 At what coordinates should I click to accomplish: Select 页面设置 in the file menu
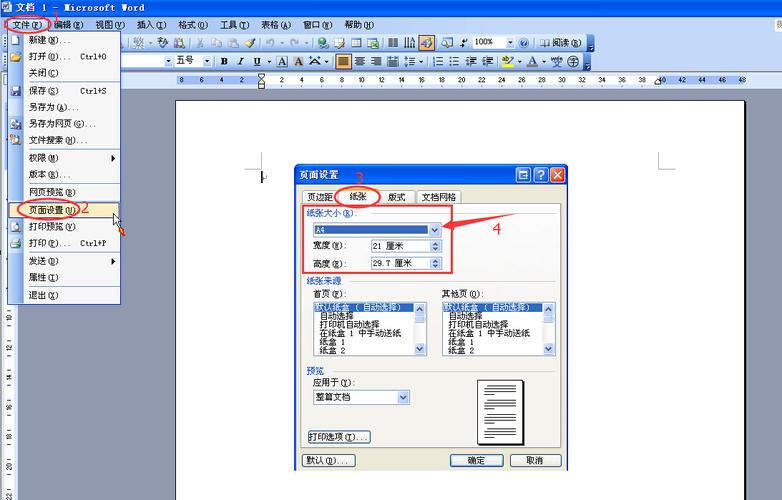click(64, 210)
